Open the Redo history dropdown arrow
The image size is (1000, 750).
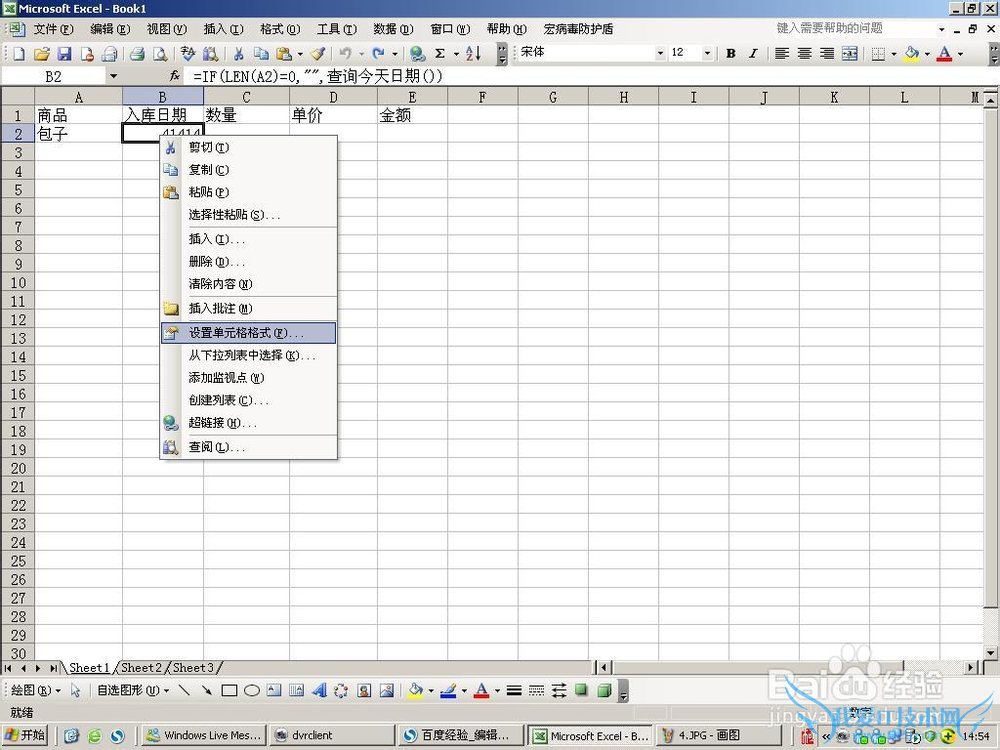point(395,54)
